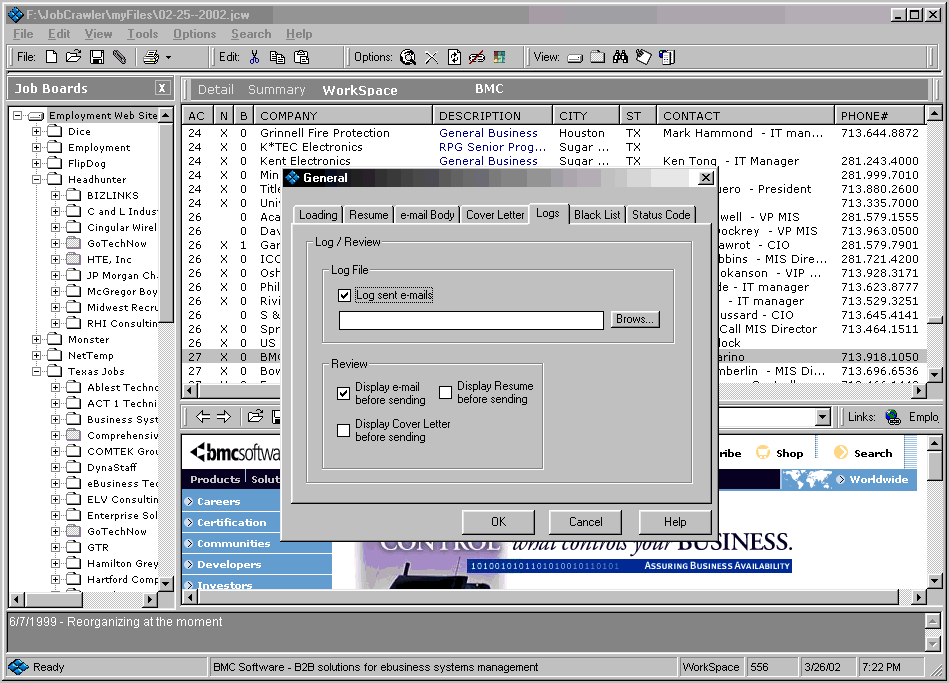Click the Cut scissors icon
This screenshot has width=949, height=683.
(x=254, y=58)
